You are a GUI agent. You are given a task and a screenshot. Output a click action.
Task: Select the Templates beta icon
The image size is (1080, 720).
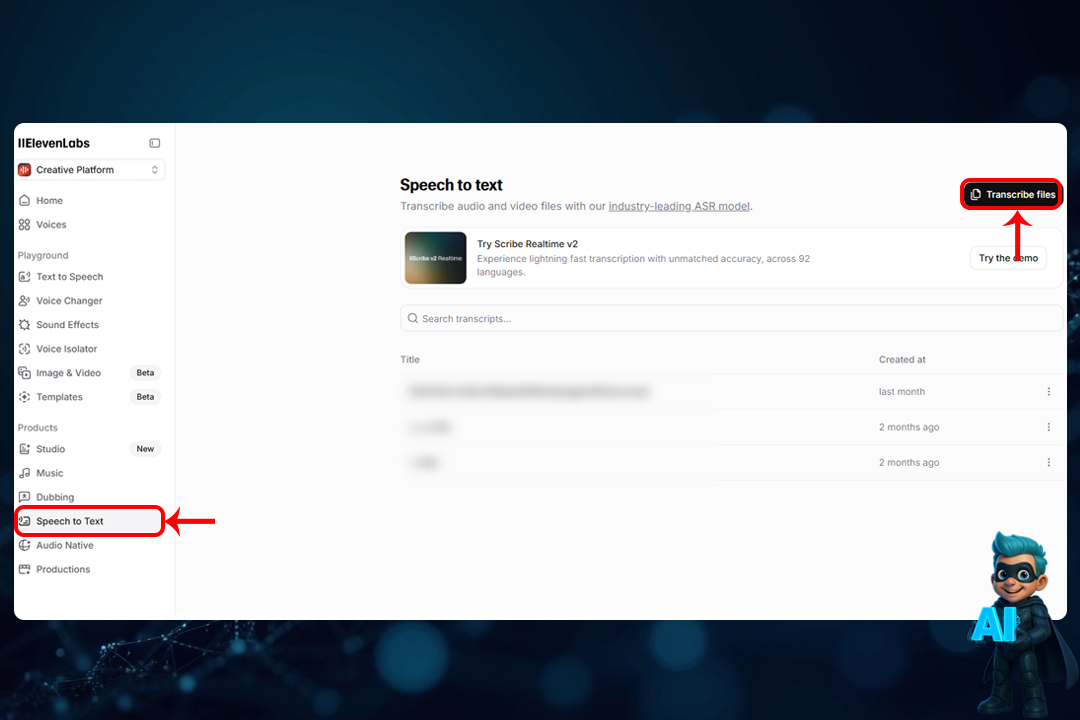[x=23, y=396]
